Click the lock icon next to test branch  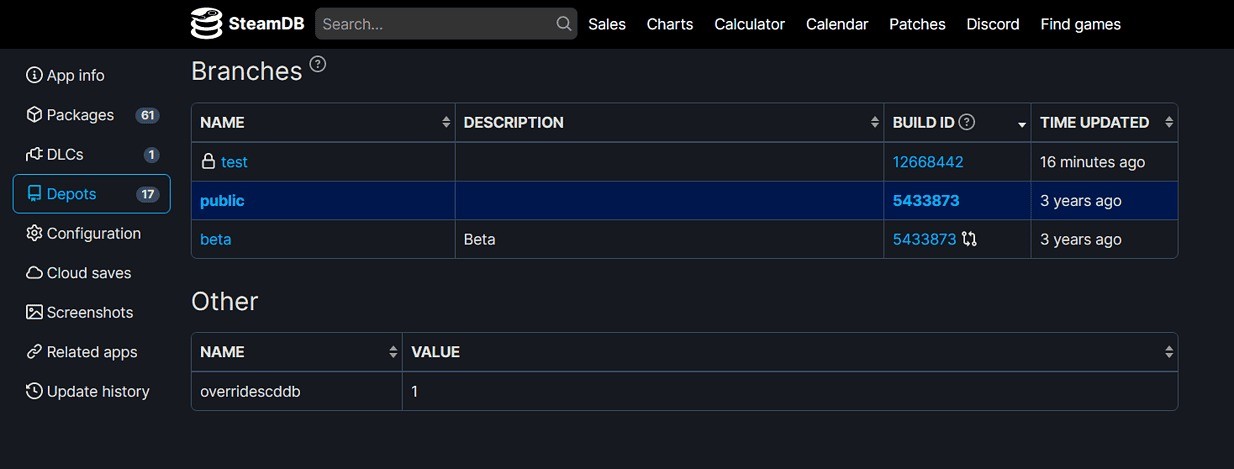[208, 162]
